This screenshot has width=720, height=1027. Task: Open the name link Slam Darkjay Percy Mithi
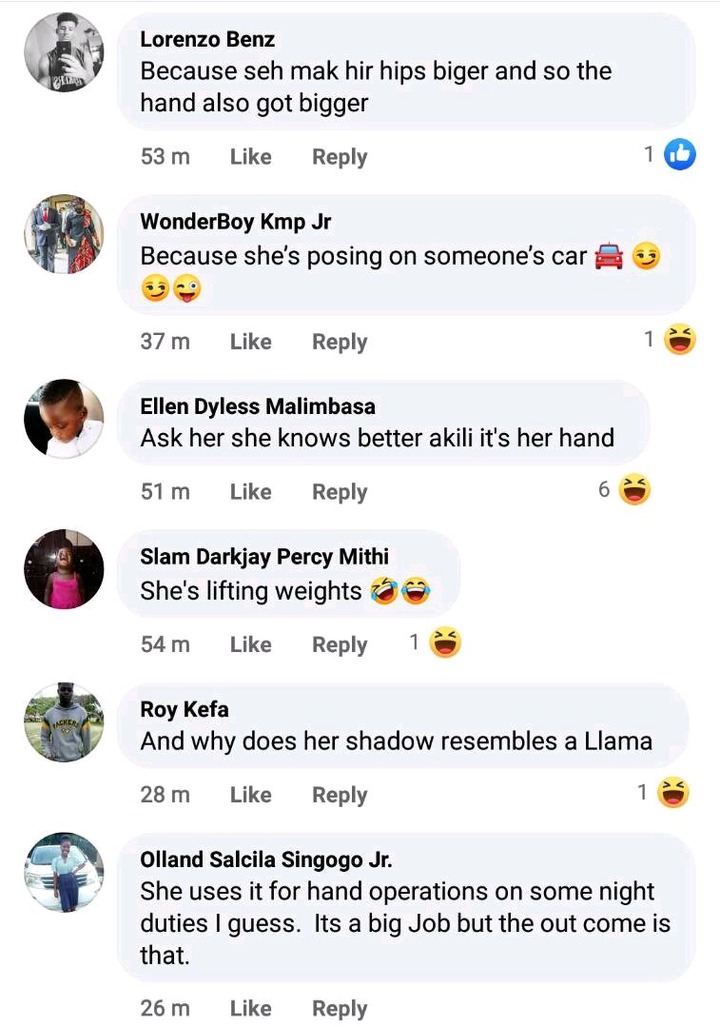click(x=264, y=557)
